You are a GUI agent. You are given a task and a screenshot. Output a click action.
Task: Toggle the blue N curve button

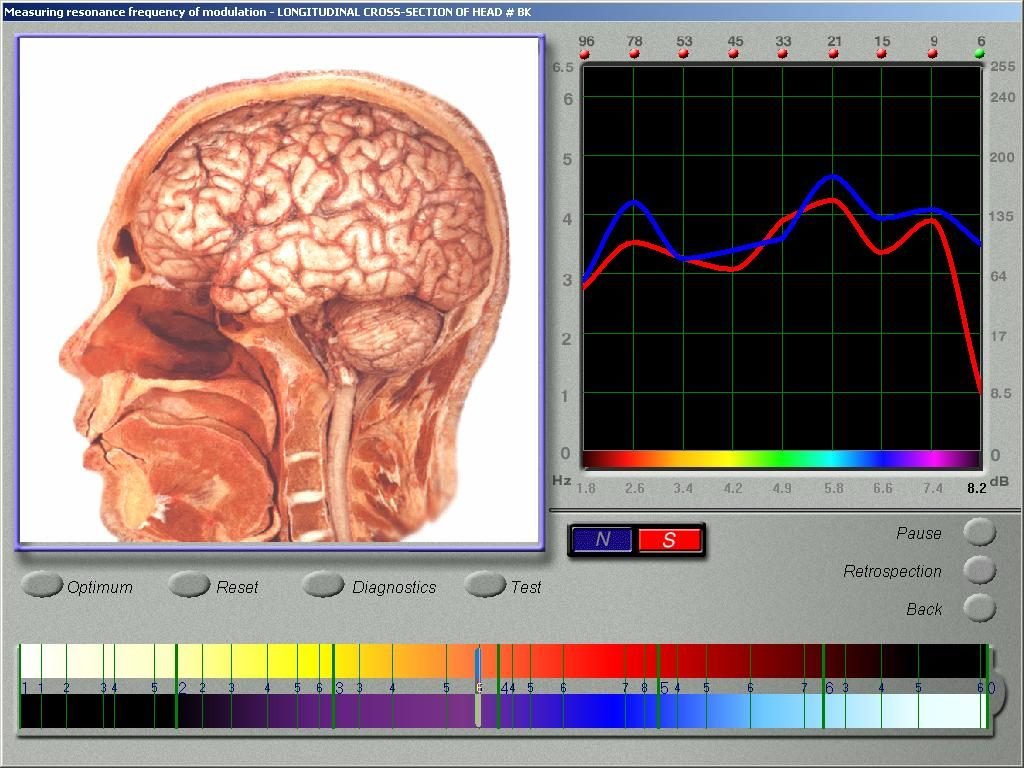(603, 540)
